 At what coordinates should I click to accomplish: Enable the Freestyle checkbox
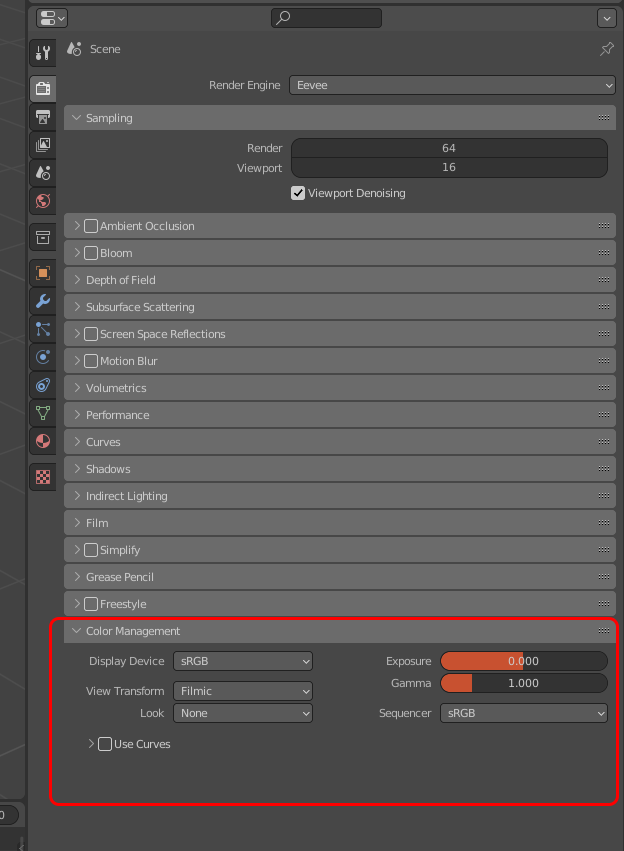(x=91, y=604)
